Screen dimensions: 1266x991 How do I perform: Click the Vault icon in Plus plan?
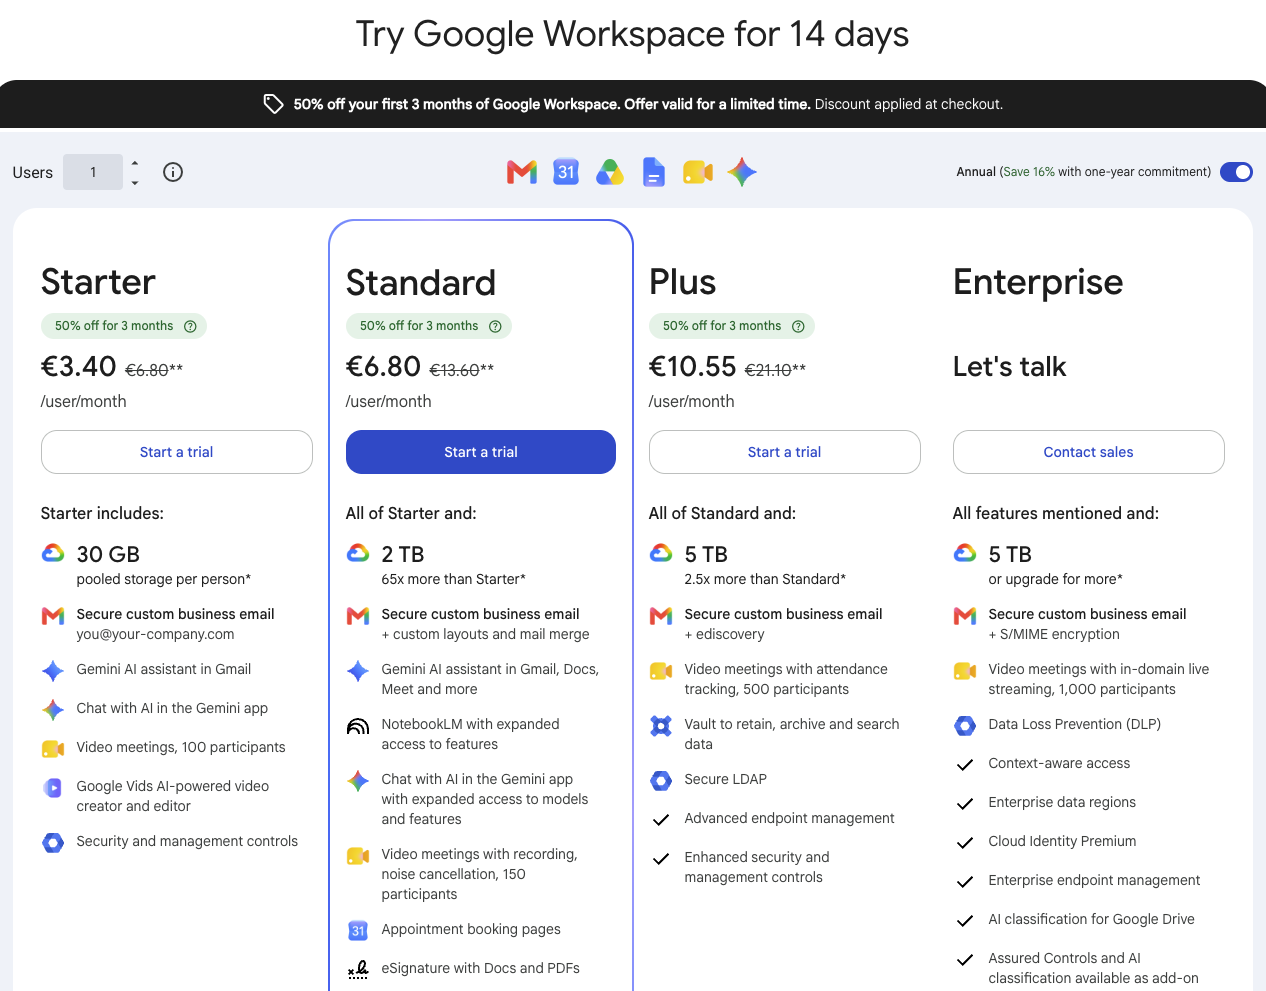click(661, 726)
